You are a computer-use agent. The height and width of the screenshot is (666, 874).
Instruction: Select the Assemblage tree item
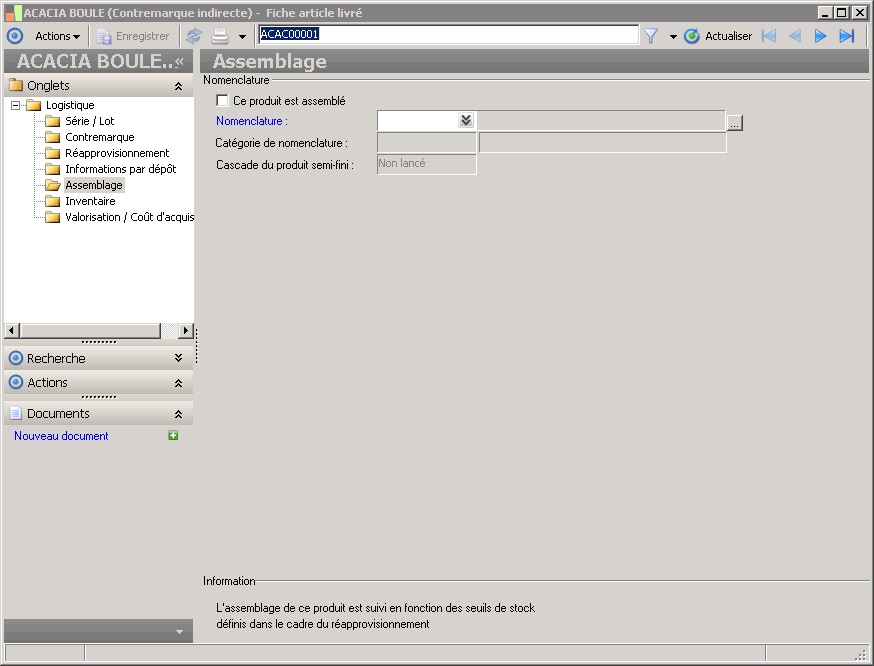coord(94,185)
